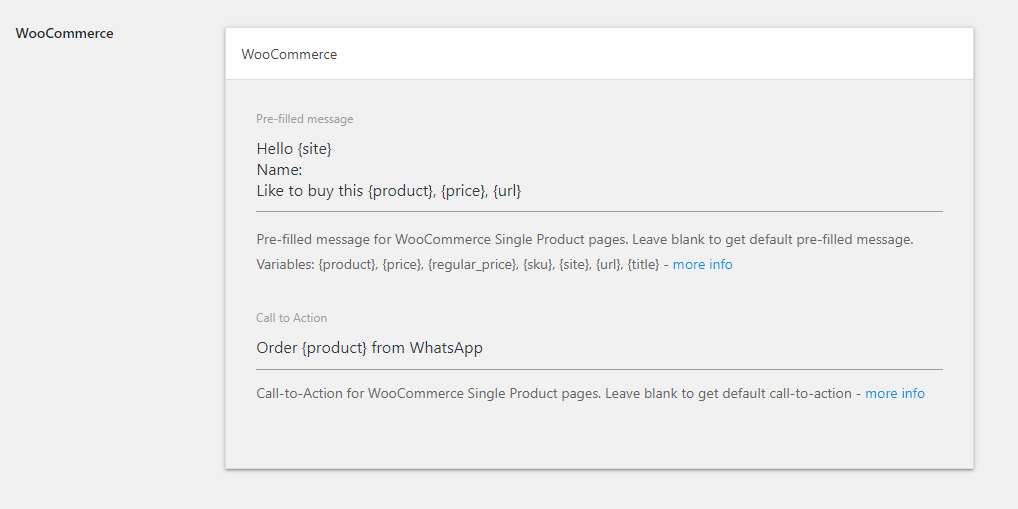1018x509 pixels.
Task: Click the Call to Action input field
Action: point(599,349)
